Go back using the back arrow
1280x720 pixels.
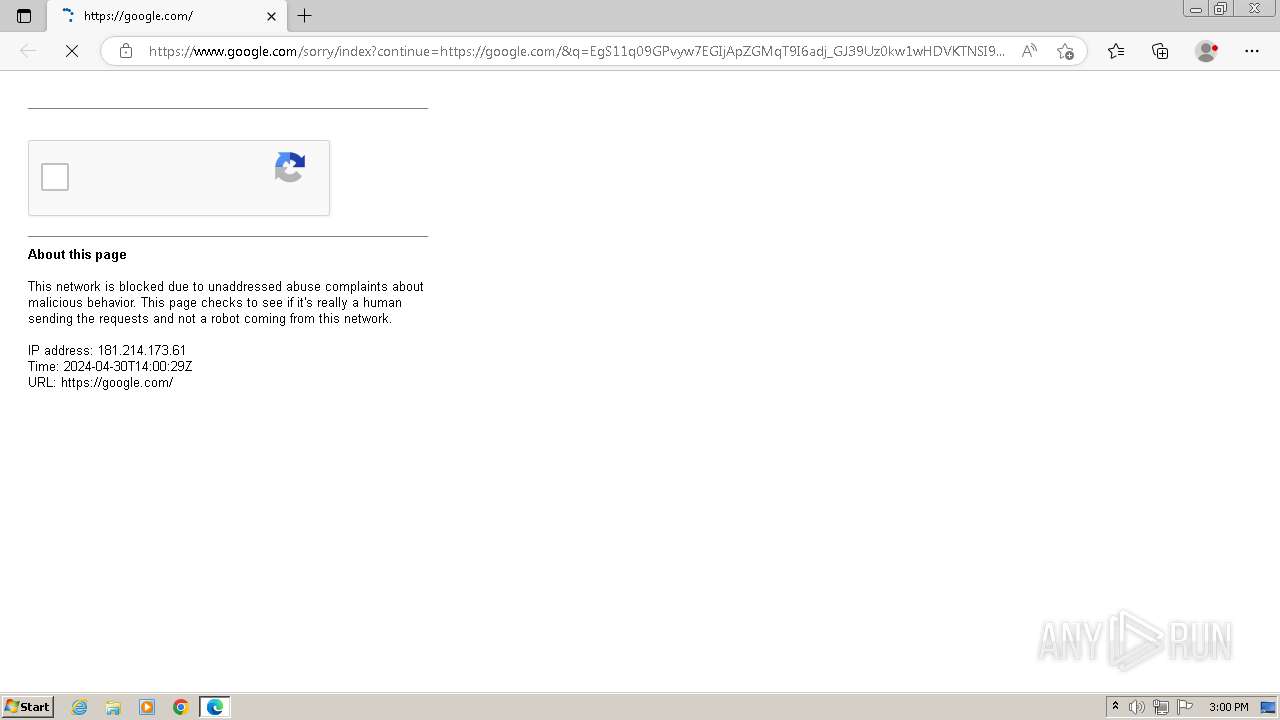pos(28,51)
